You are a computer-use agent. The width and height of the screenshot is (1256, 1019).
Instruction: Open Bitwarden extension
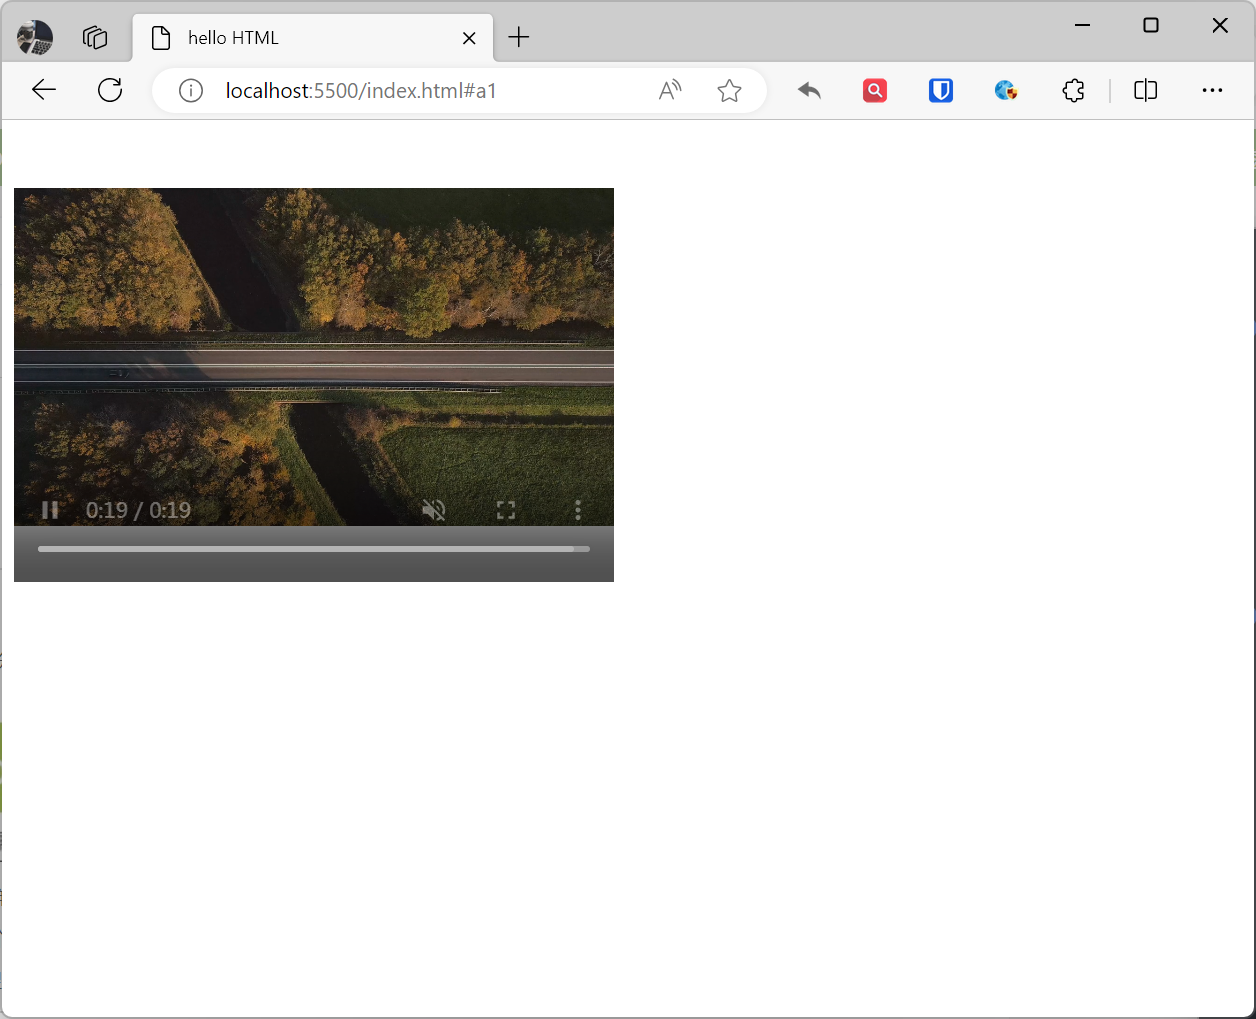(940, 91)
